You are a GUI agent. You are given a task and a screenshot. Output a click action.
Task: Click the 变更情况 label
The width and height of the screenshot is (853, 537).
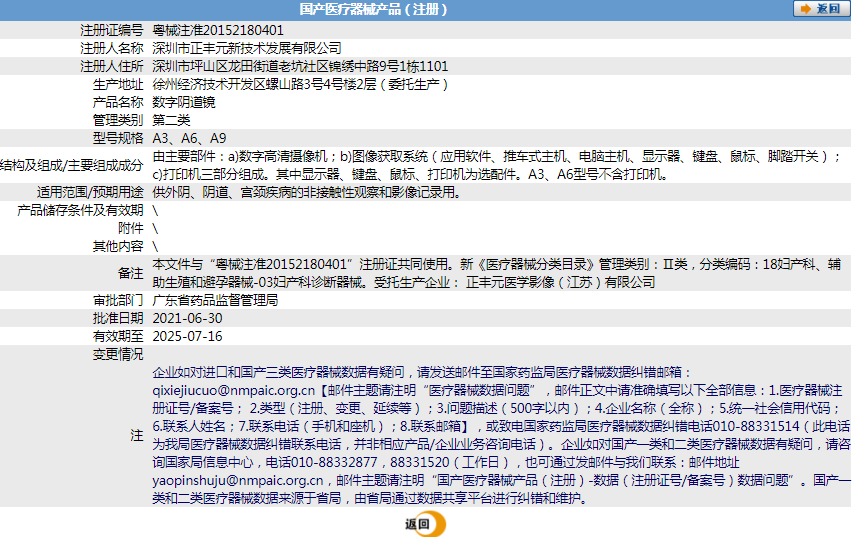(118, 354)
